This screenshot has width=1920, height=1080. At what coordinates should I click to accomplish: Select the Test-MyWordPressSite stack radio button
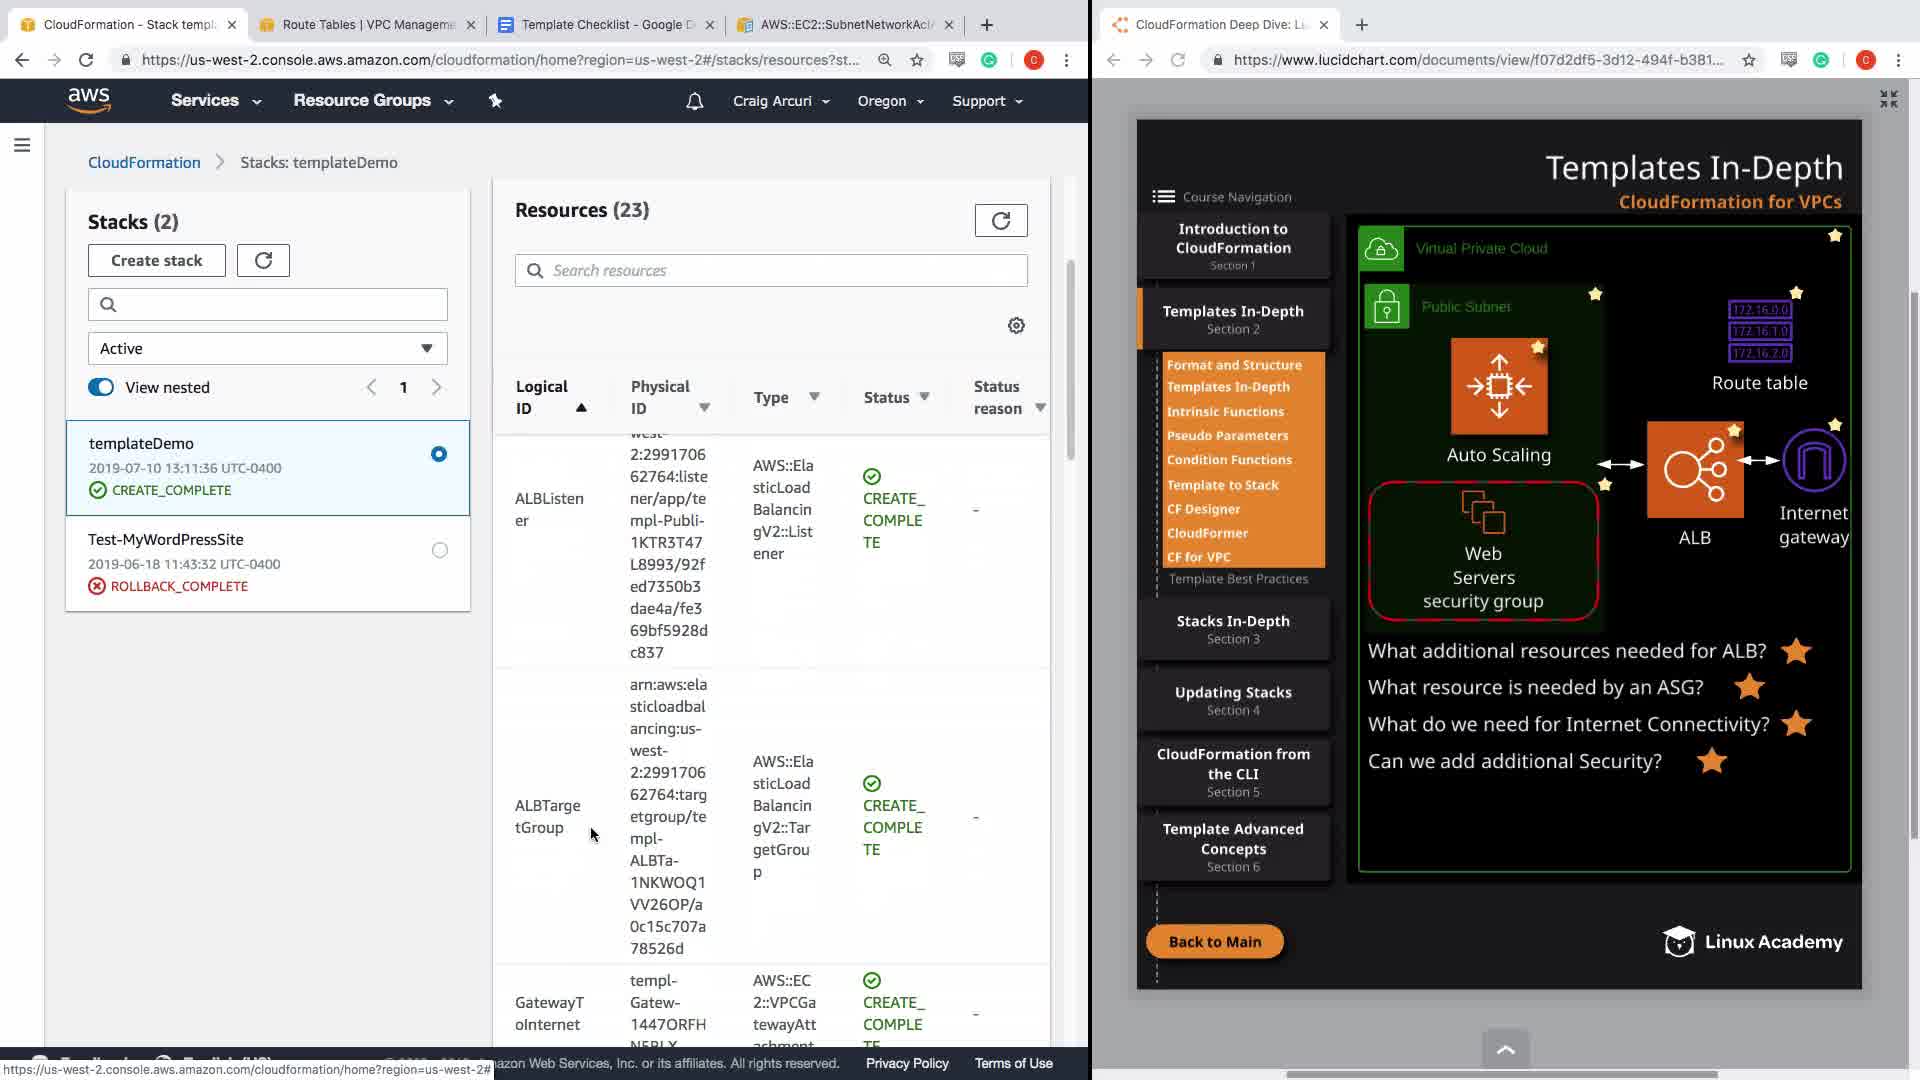click(439, 551)
